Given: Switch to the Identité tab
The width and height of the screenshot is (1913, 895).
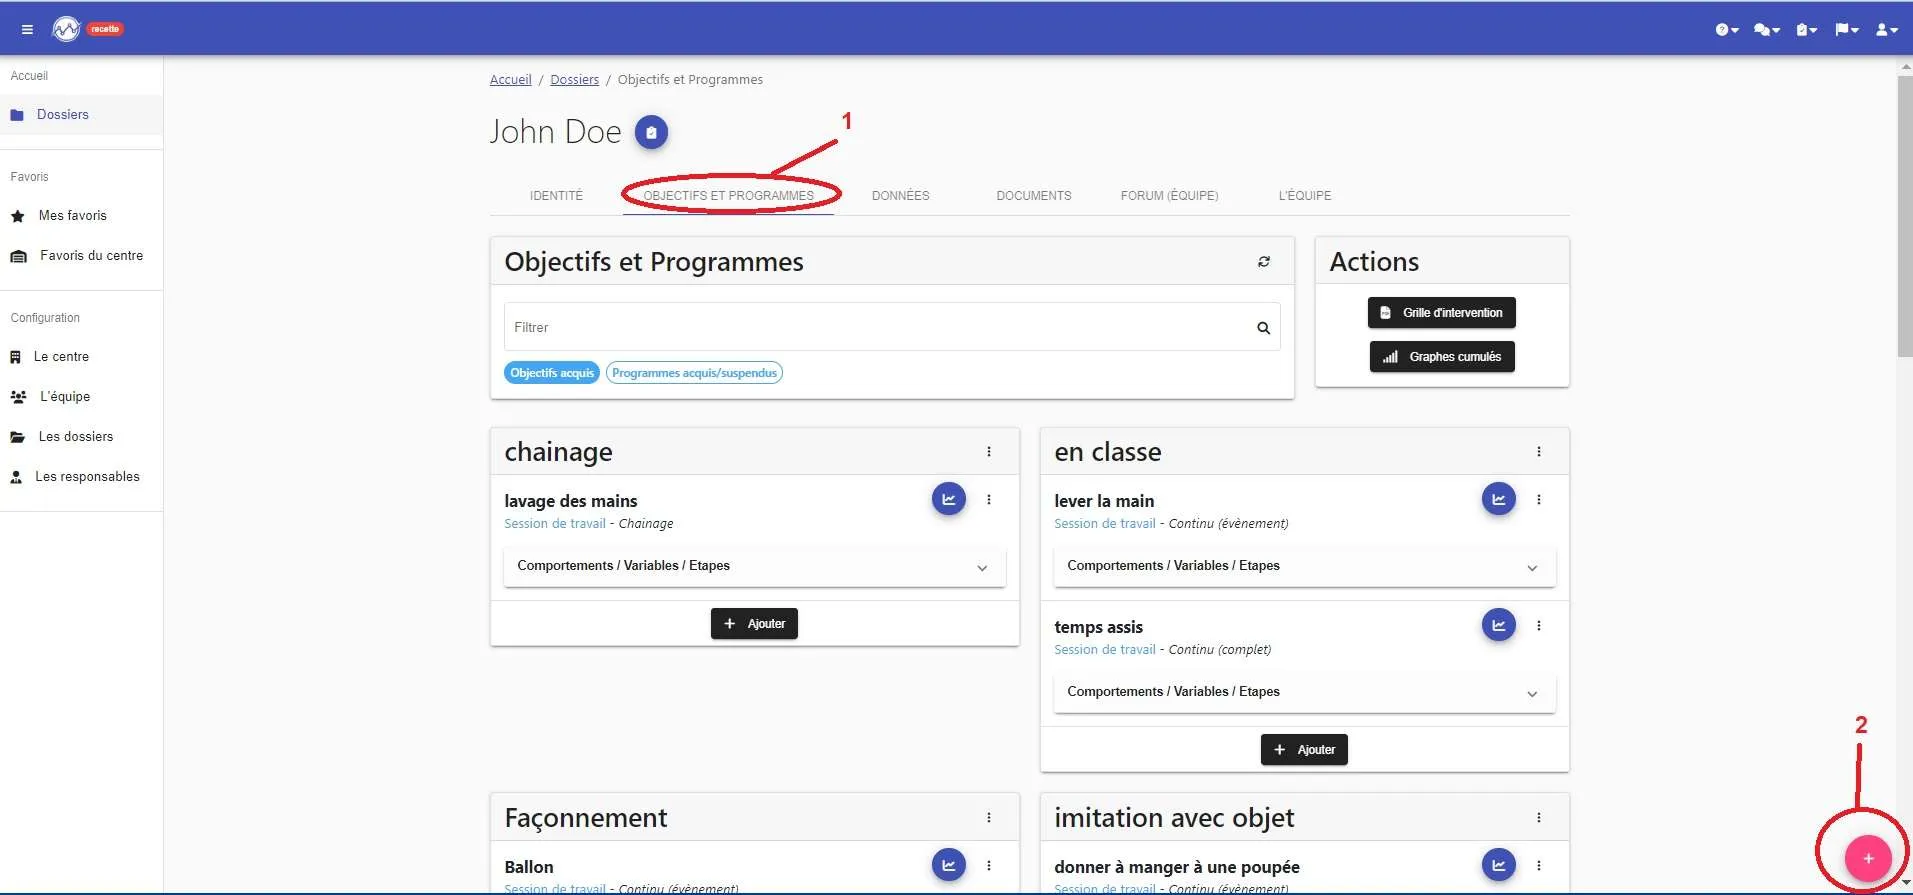Looking at the screenshot, I should pyautogui.click(x=556, y=196).
